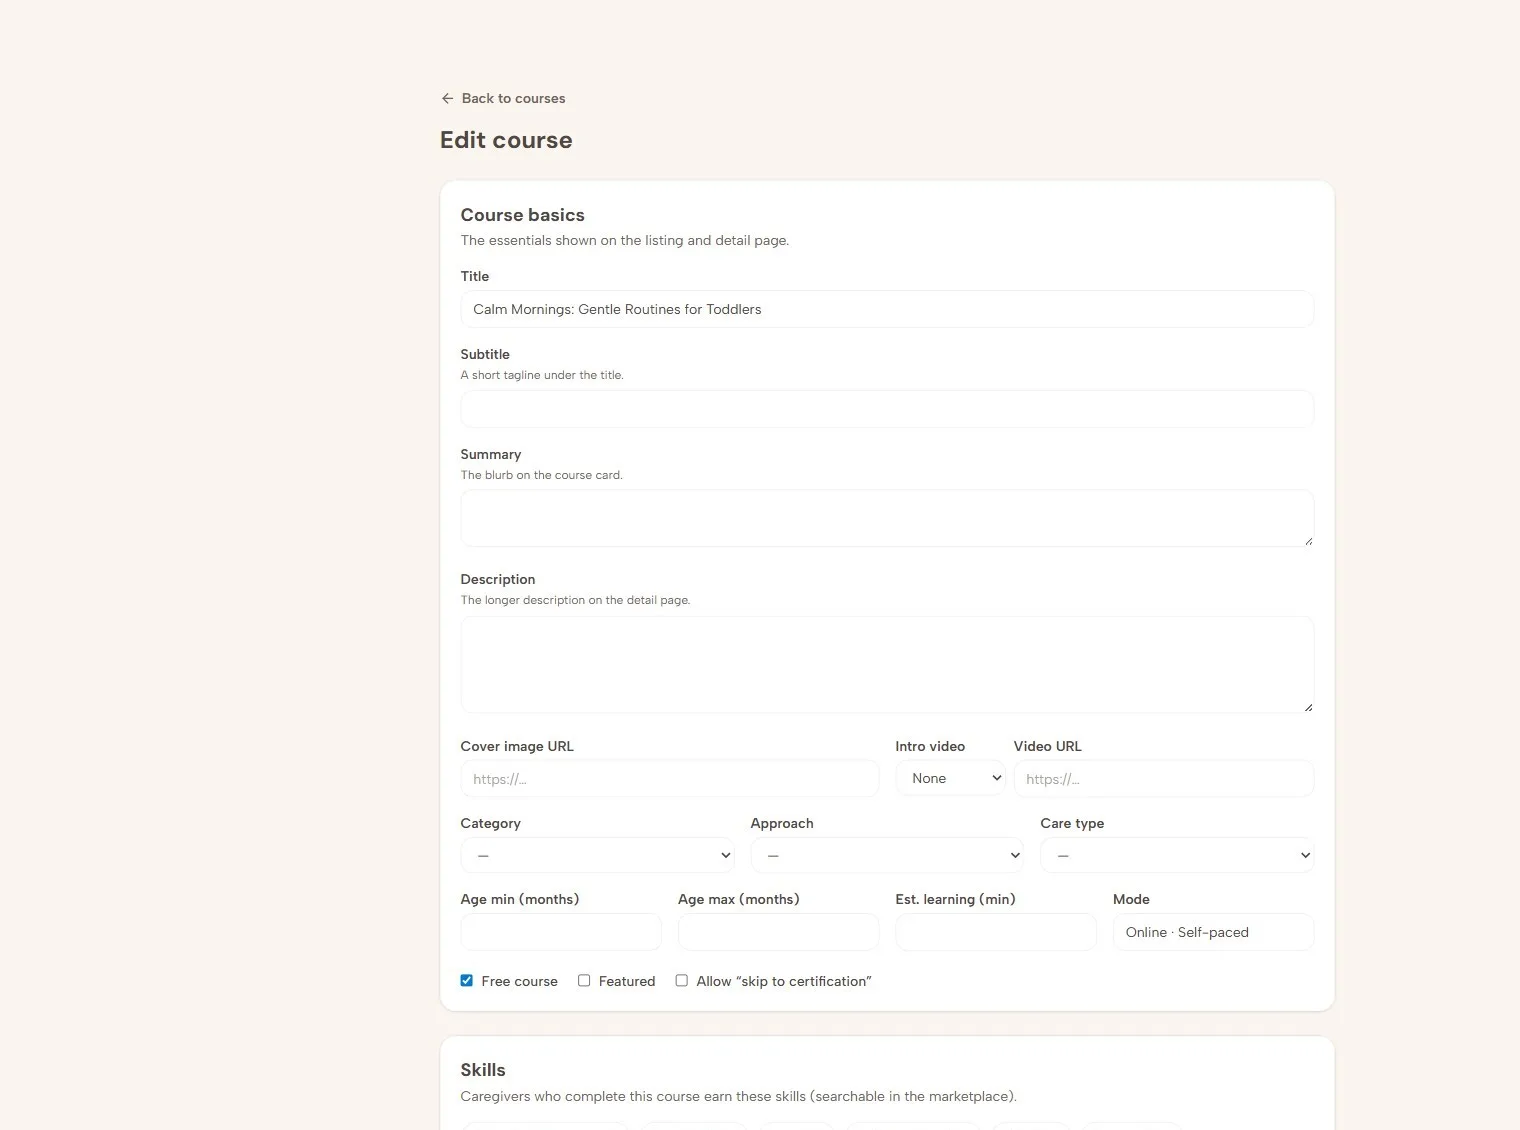This screenshot has width=1520, height=1130.
Task: Click the Video URL input field
Action: 1164,779
